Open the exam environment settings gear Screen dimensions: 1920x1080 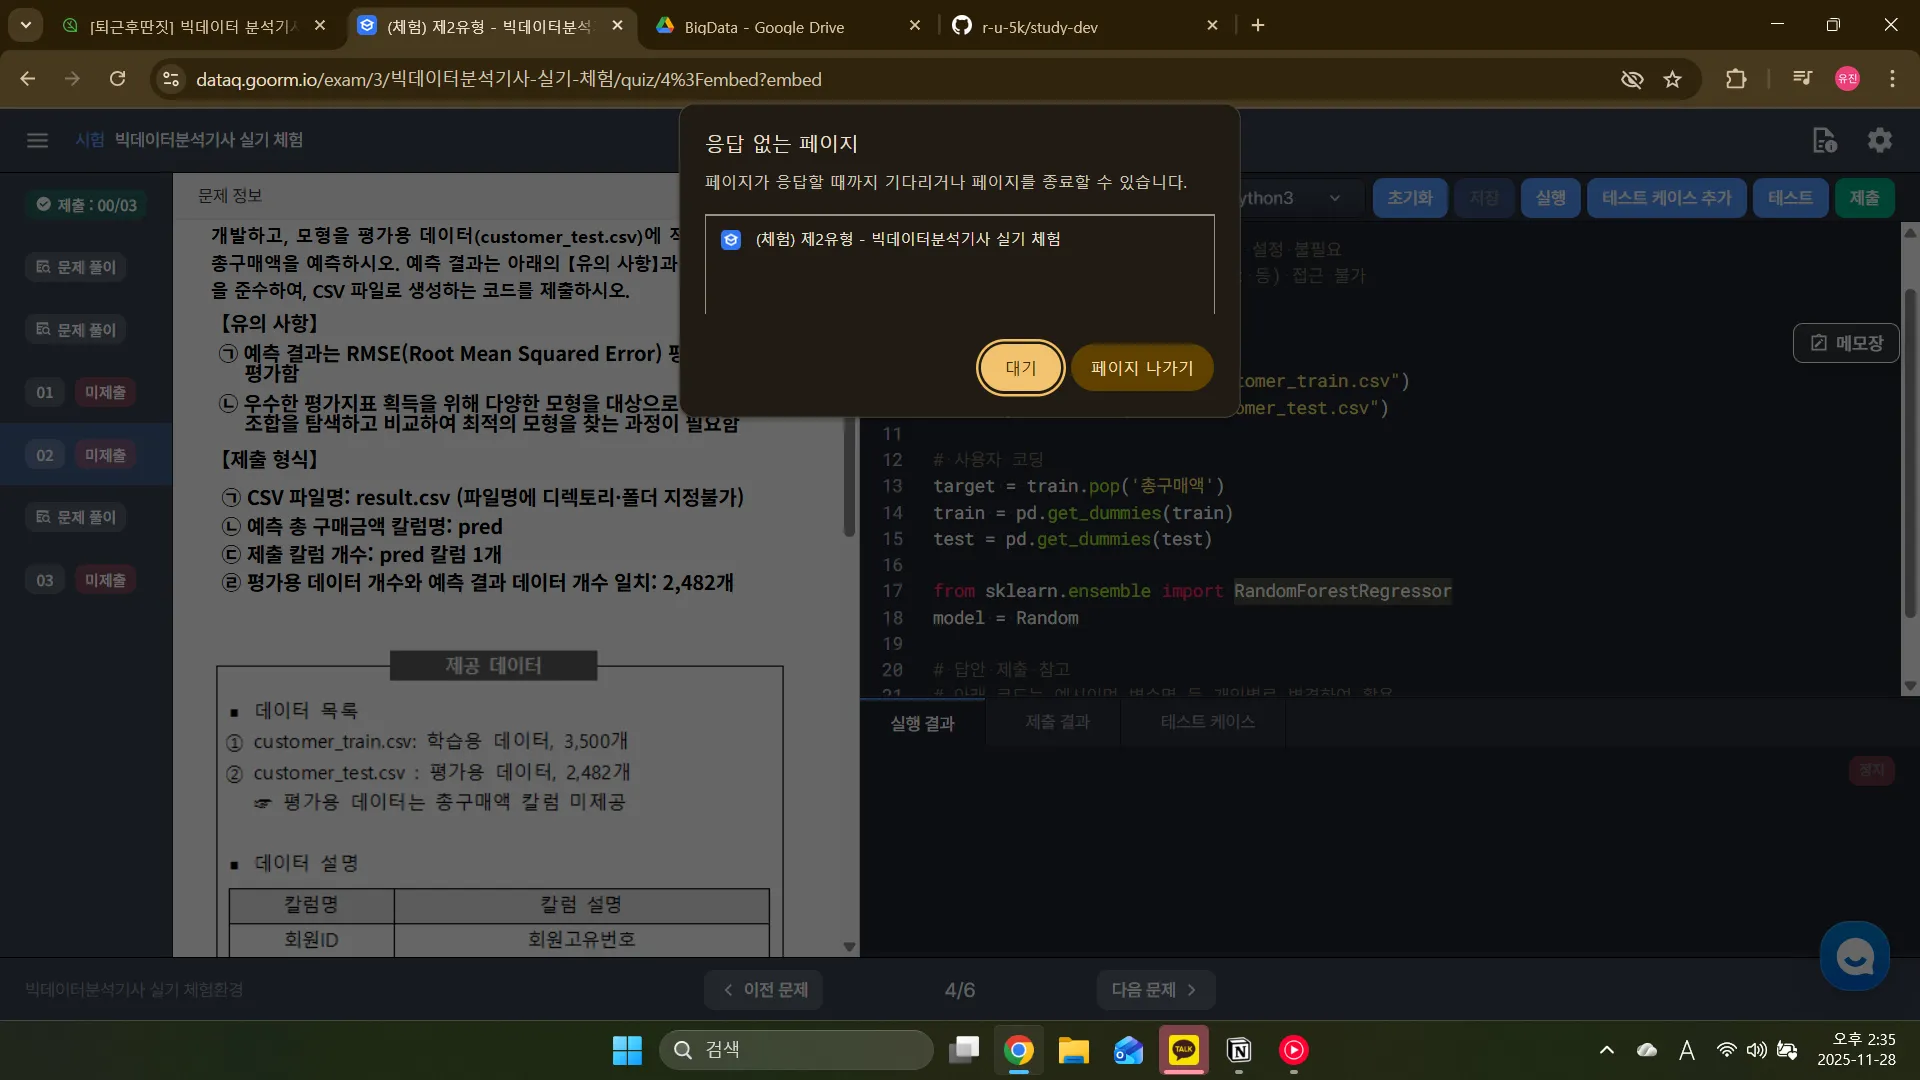pos(1880,140)
